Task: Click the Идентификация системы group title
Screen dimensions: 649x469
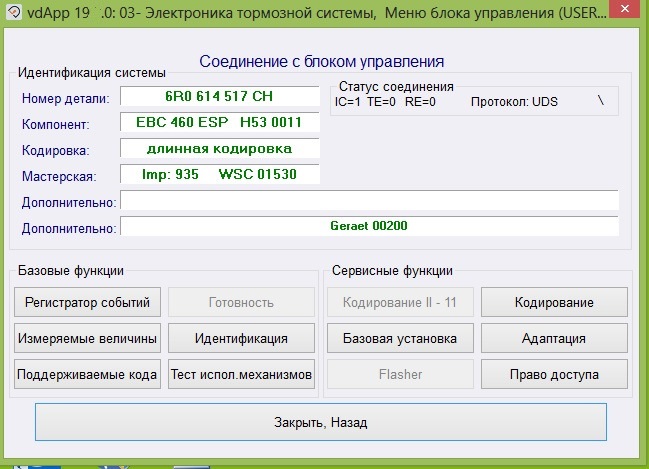Action: click(92, 73)
